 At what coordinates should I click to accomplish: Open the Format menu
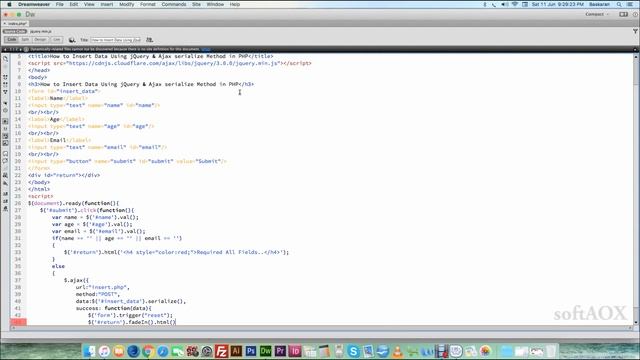pyautogui.click(x=148, y=4)
